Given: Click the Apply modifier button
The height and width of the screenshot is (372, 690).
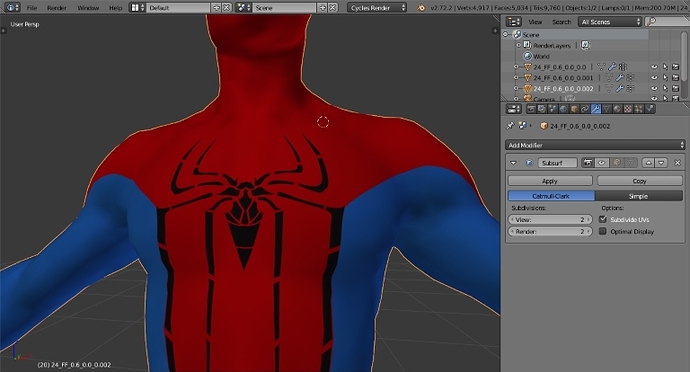Looking at the screenshot, I should click(x=550, y=181).
